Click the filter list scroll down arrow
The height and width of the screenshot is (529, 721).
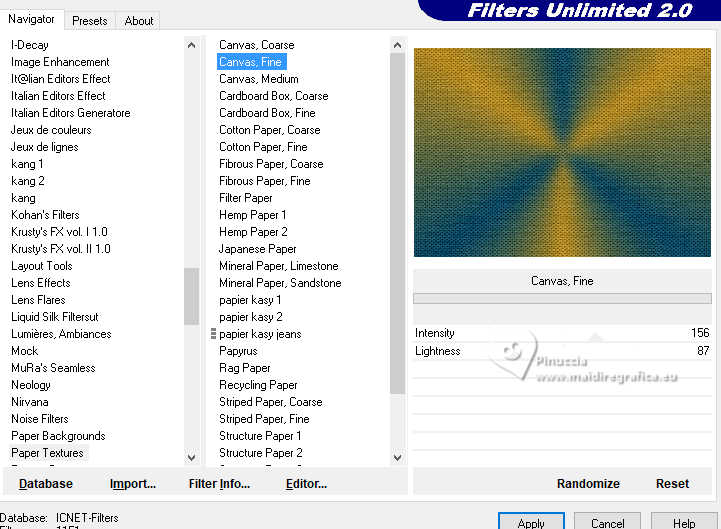click(x=397, y=458)
